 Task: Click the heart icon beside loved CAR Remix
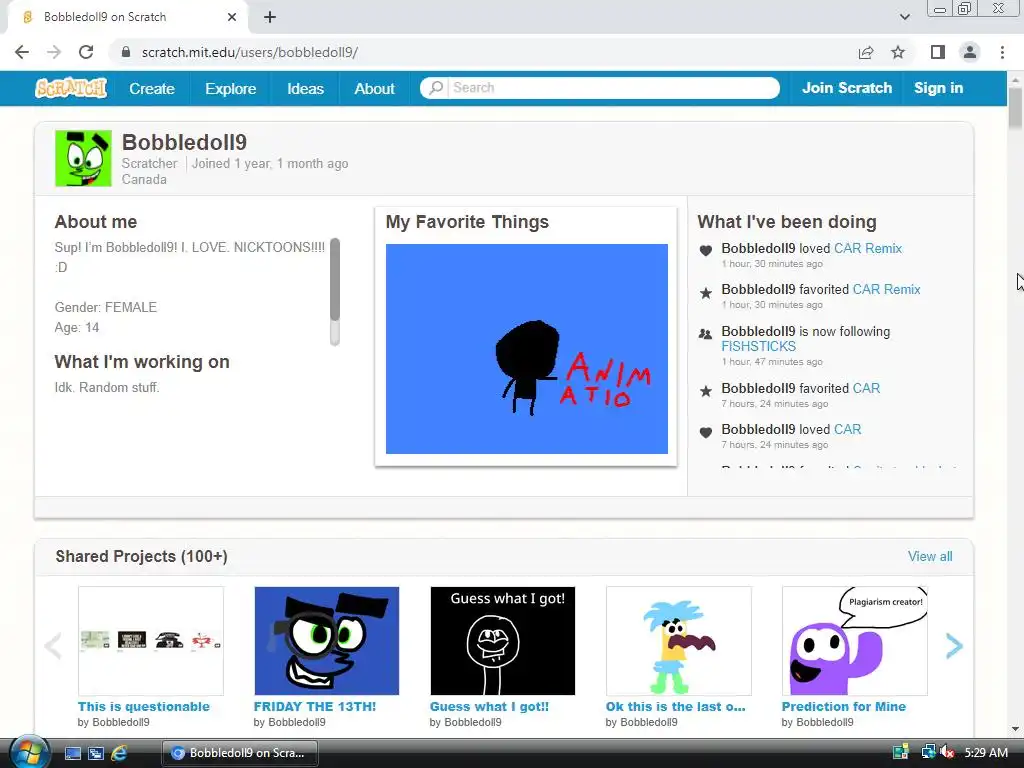pyautogui.click(x=705, y=250)
